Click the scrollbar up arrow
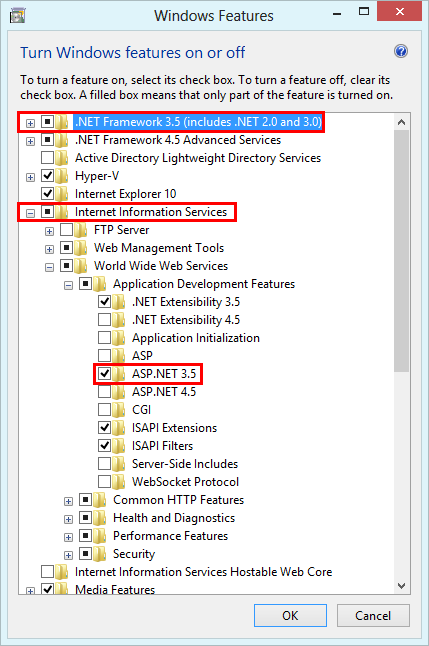Viewport: 429px width, 646px height. (401, 122)
